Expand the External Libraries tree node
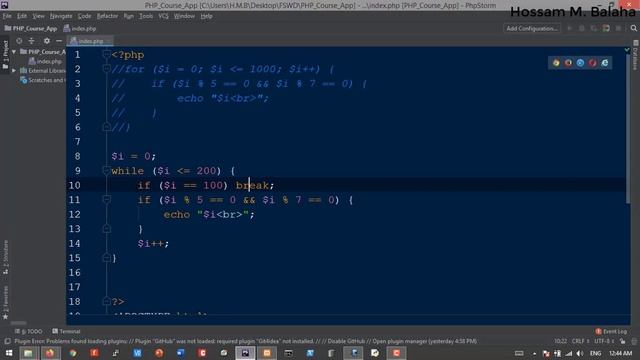This screenshot has width=640, height=360. pos(14,71)
